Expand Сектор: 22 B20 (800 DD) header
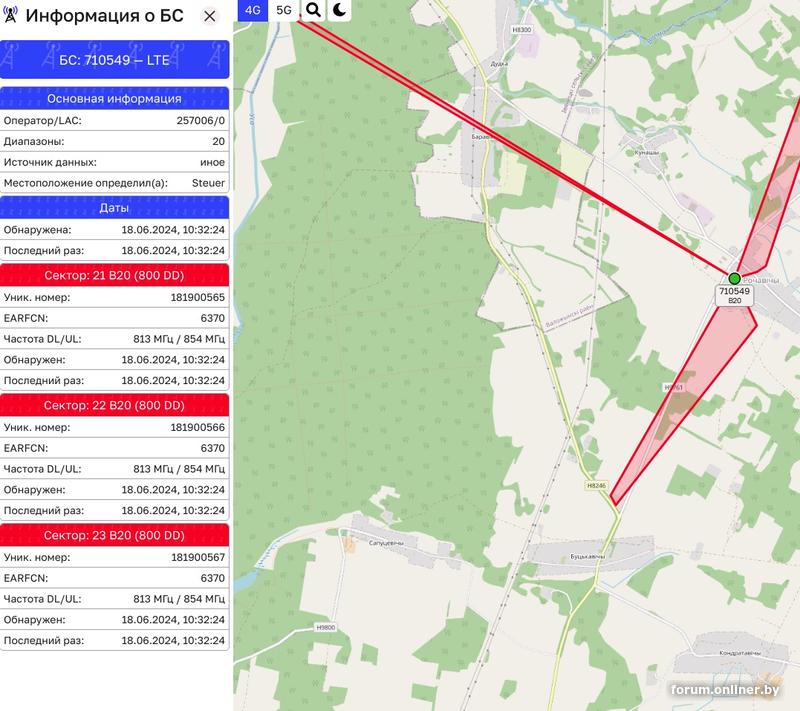 coord(114,405)
